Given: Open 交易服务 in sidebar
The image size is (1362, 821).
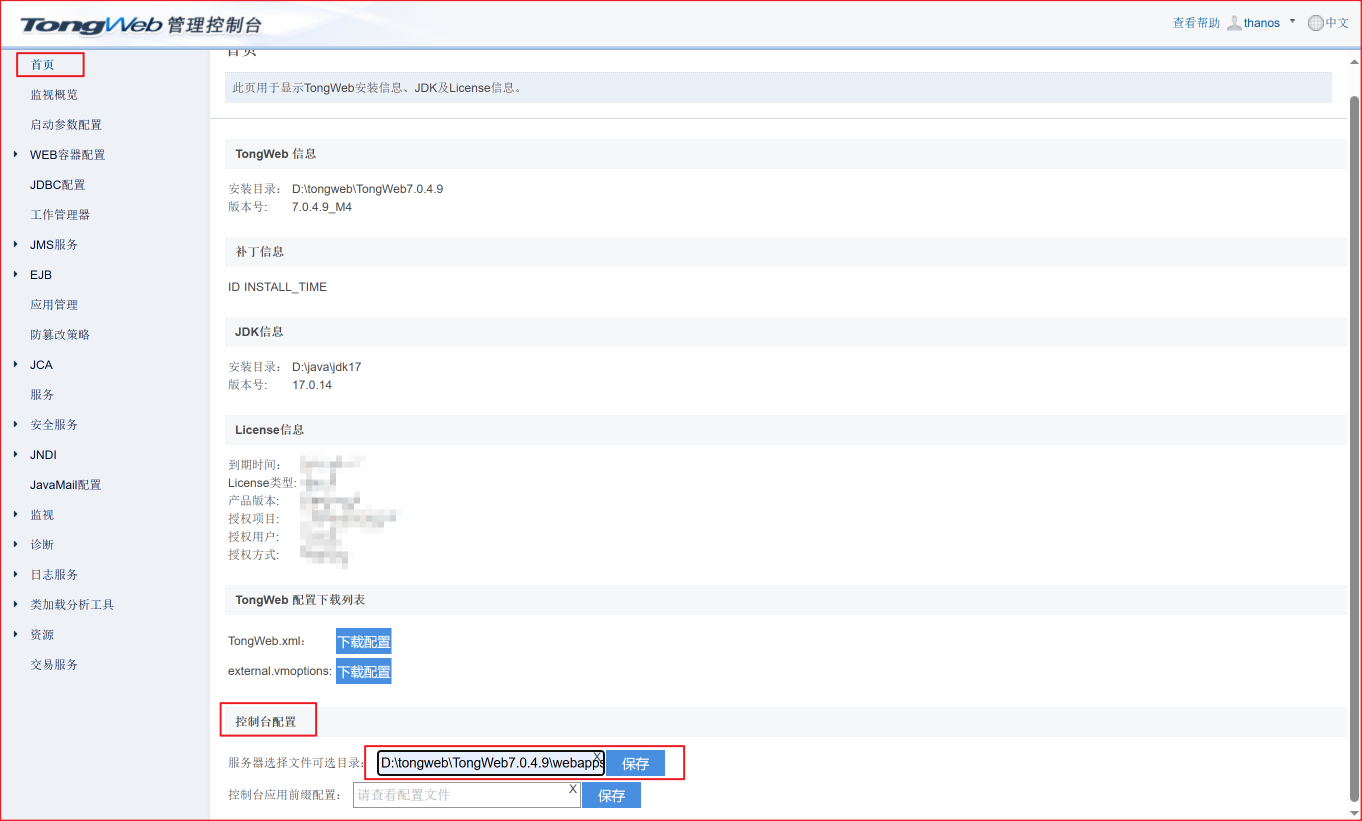Looking at the screenshot, I should 54,665.
